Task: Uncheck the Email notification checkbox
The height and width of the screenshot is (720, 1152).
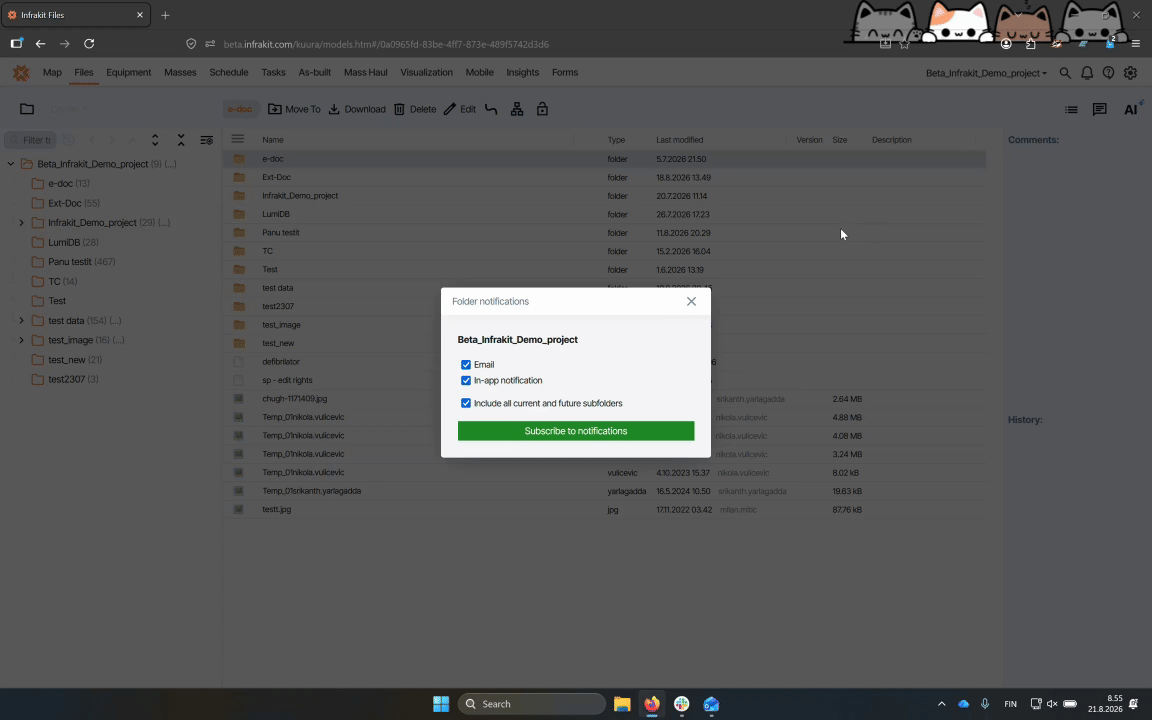Action: click(466, 364)
